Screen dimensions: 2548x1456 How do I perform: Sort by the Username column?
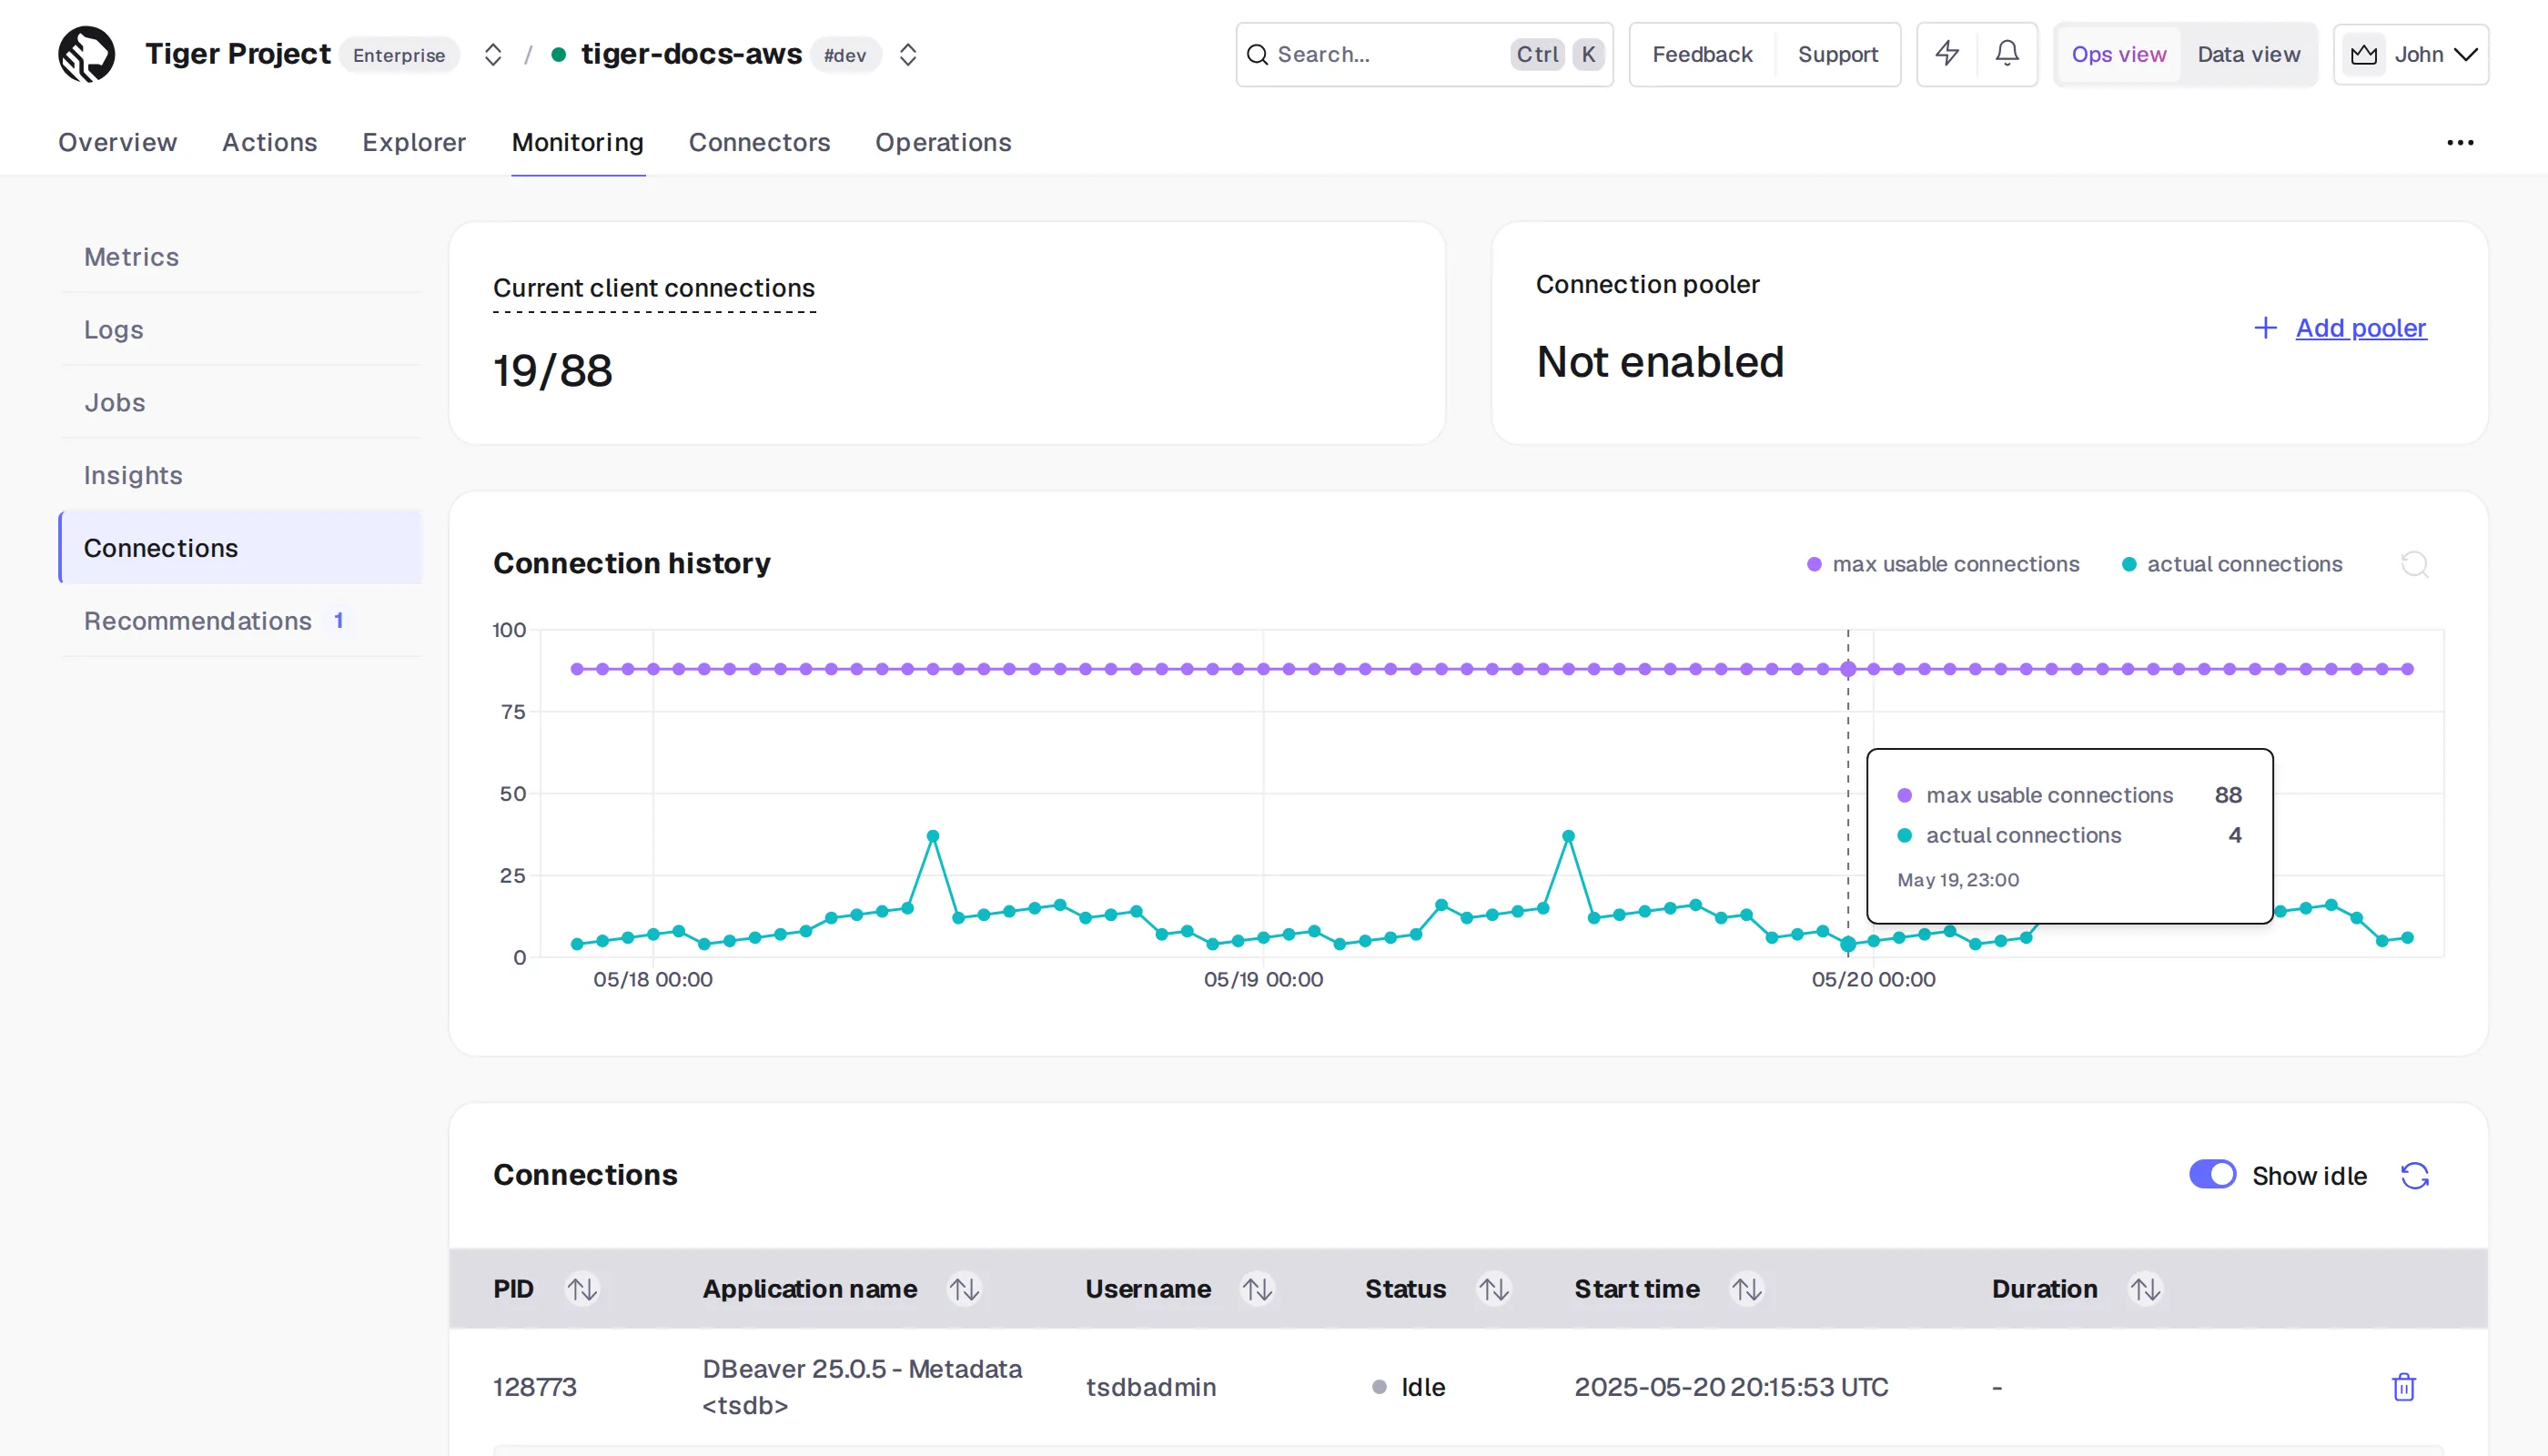(1257, 1289)
